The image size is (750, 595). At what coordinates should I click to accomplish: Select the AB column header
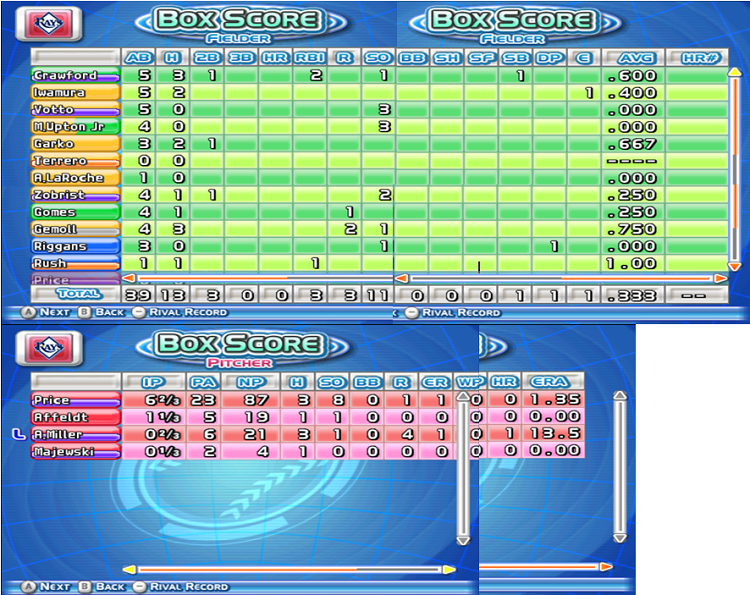tap(138, 57)
